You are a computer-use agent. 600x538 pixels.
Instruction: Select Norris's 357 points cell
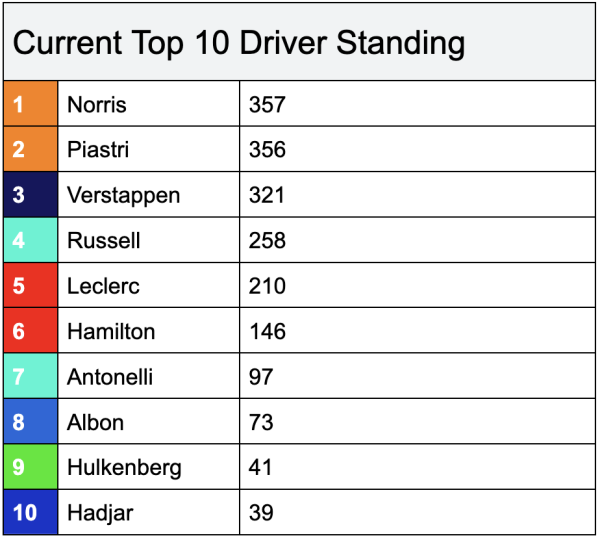tap(416, 104)
